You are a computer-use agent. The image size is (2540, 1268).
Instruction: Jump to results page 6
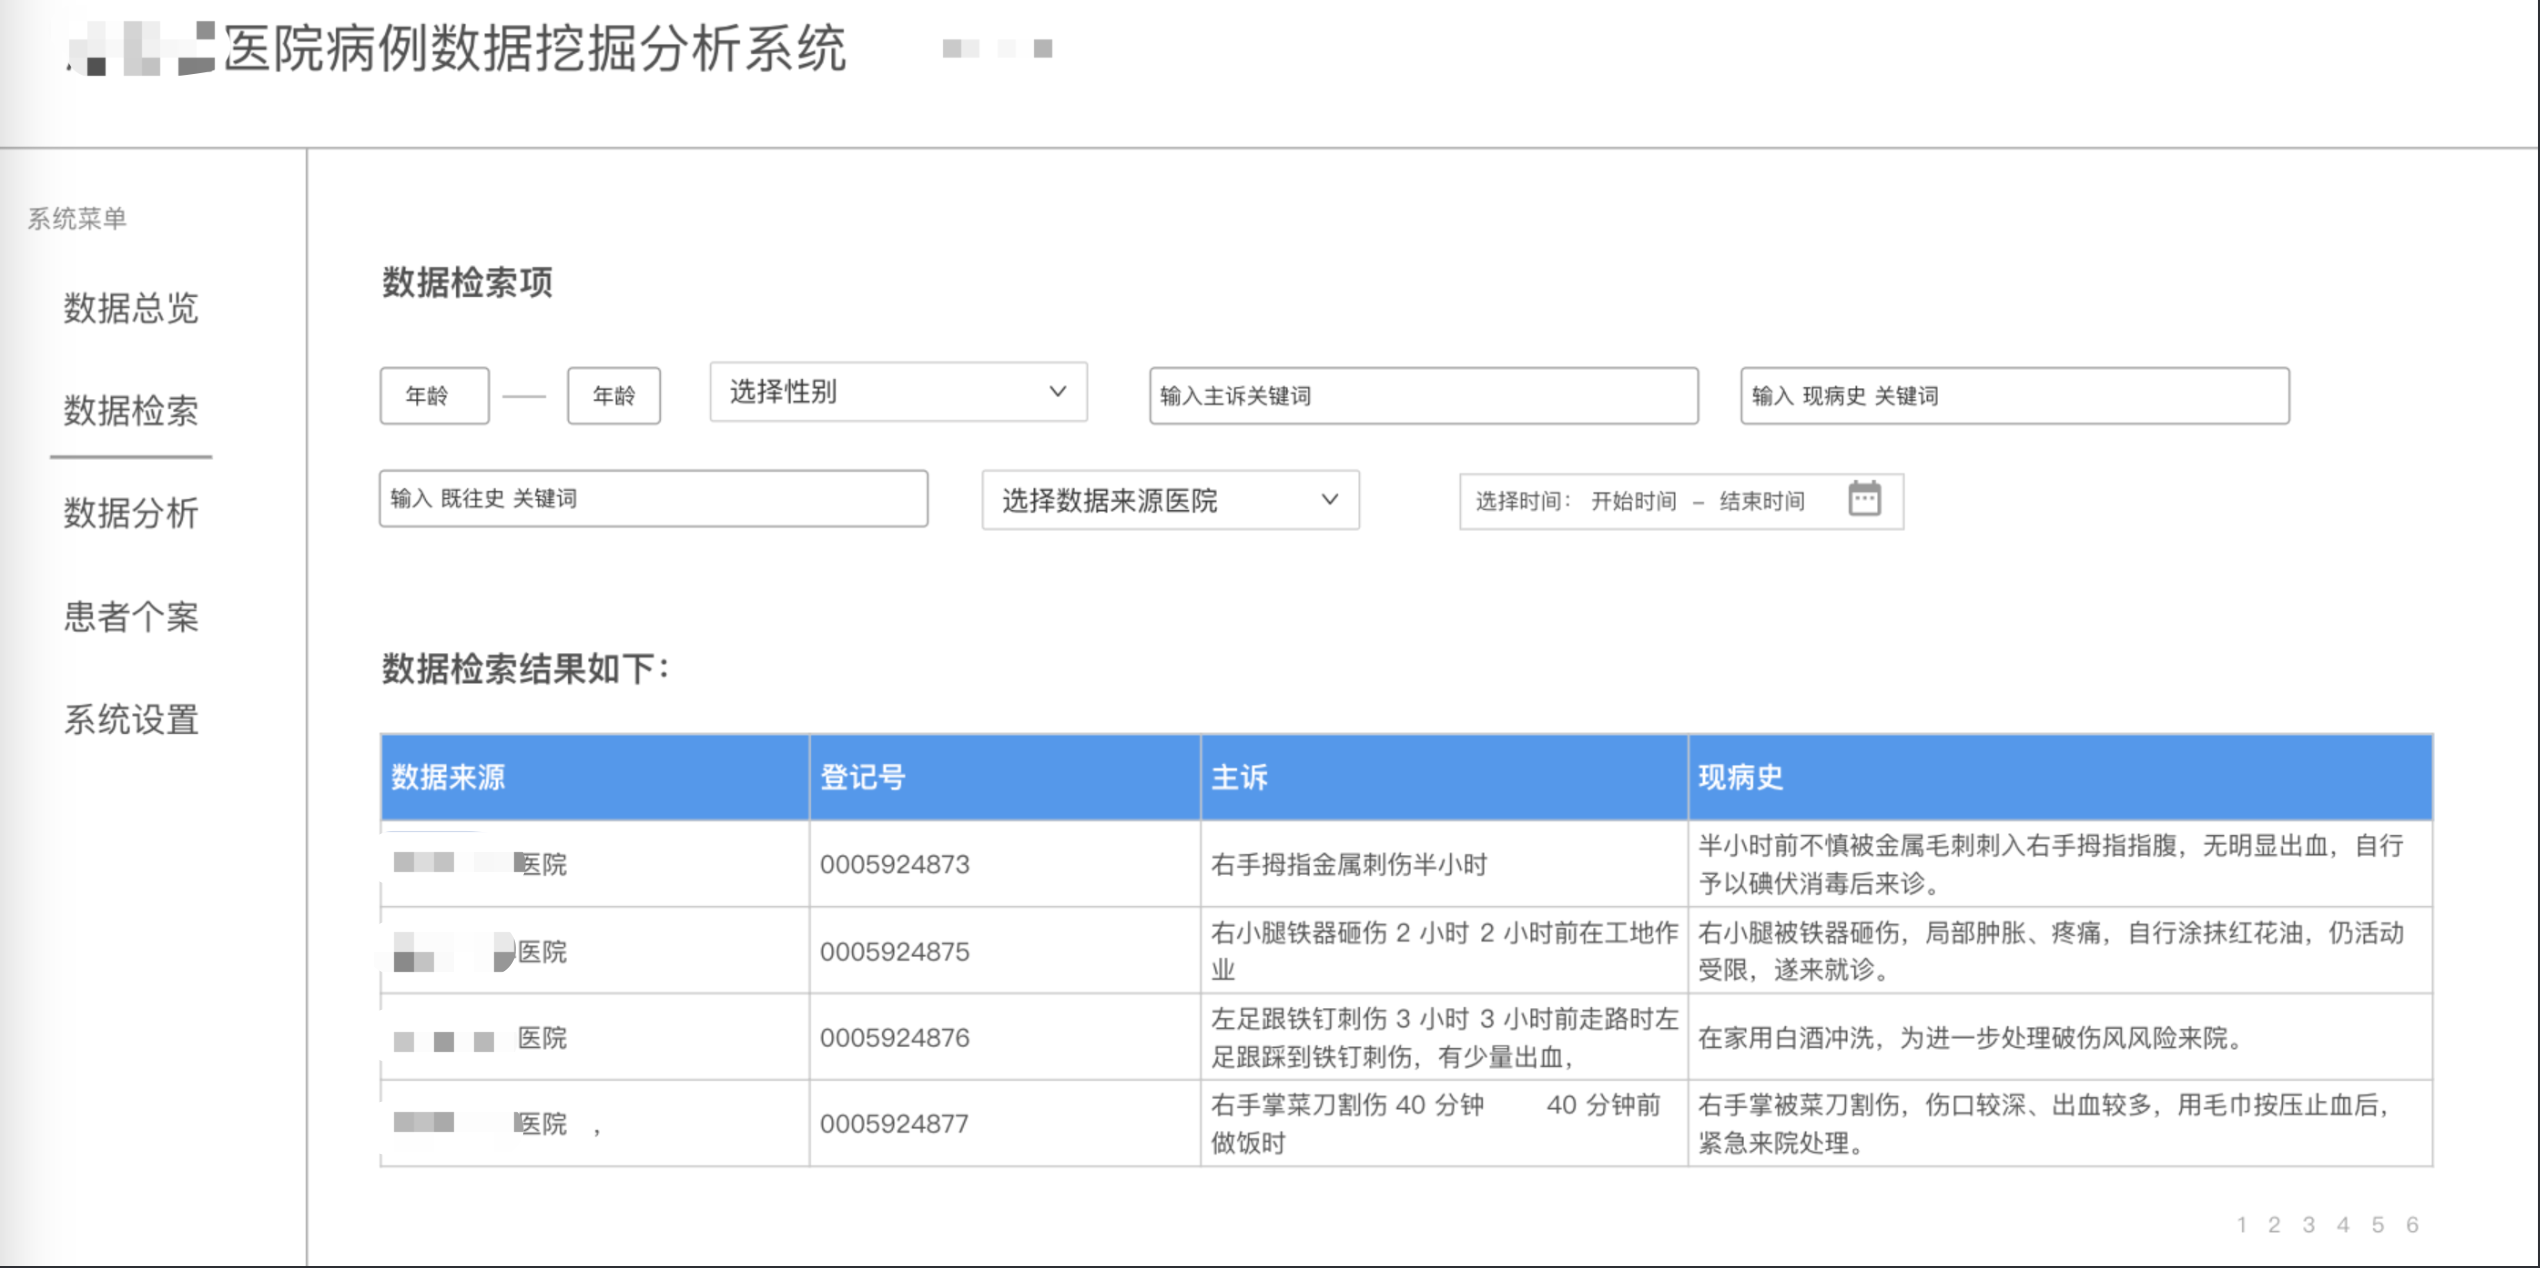pos(2412,1225)
